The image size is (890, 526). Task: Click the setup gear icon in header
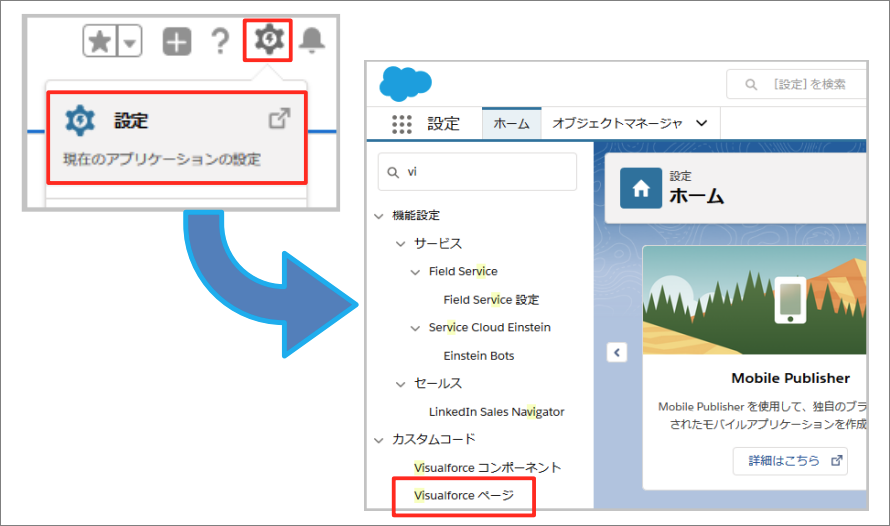click(268, 39)
